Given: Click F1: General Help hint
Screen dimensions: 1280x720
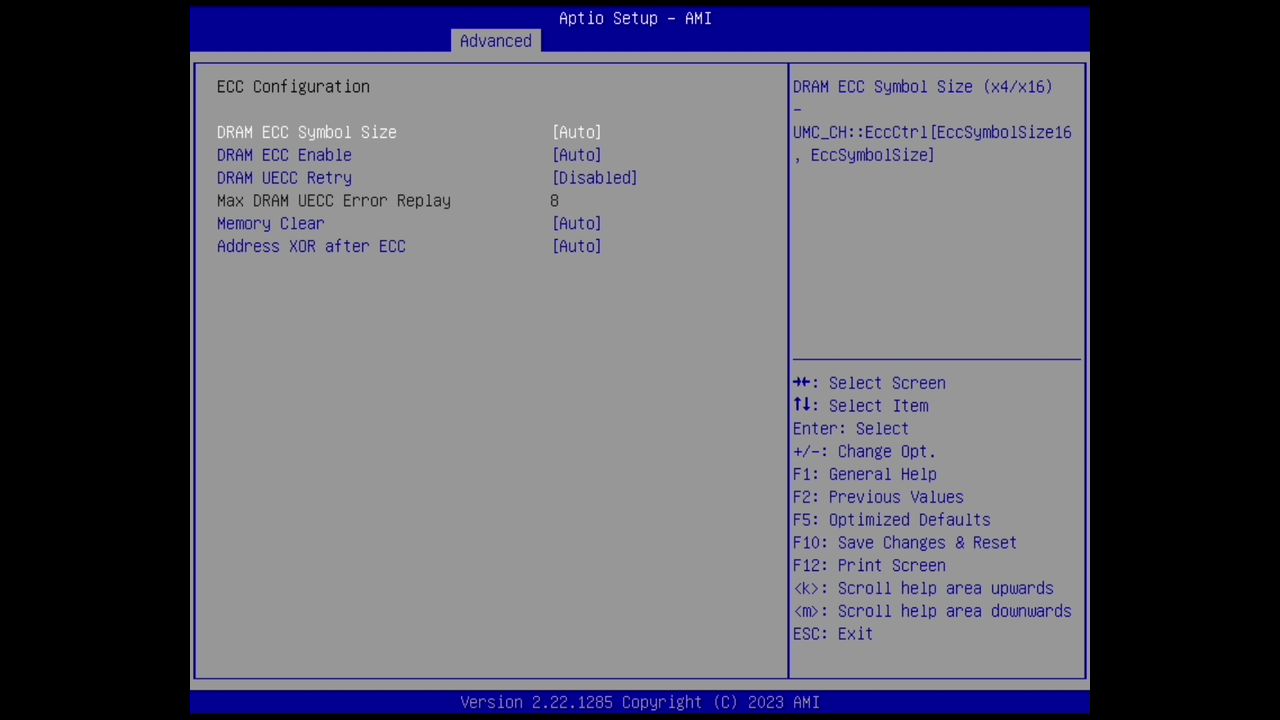Looking at the screenshot, I should point(865,475).
